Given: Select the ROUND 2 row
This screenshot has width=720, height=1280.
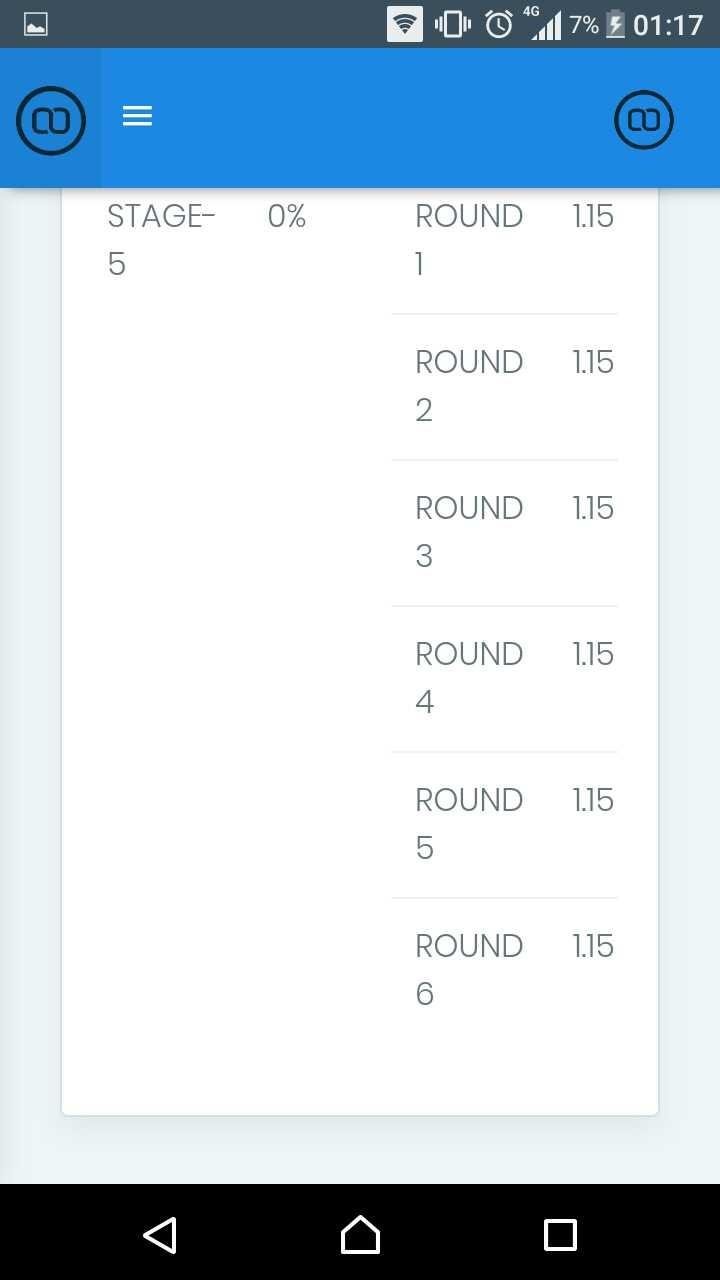Looking at the screenshot, I should coord(505,387).
